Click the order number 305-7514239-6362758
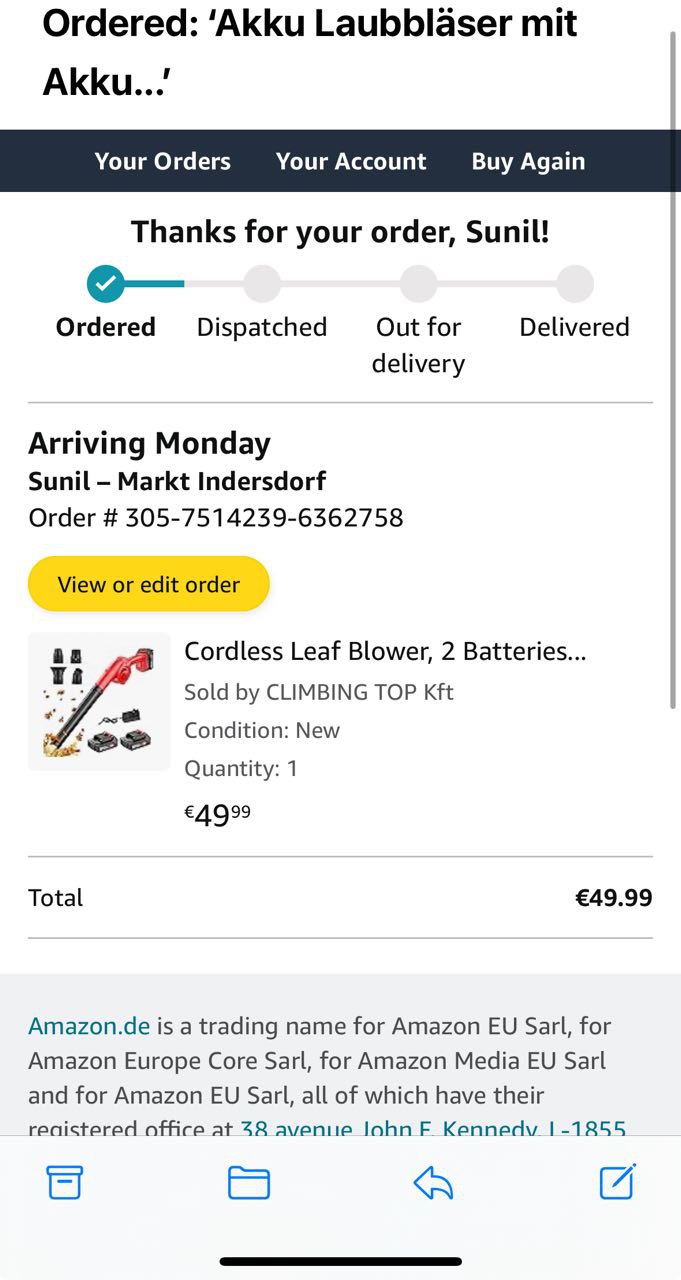The height and width of the screenshot is (1280, 681). tap(264, 518)
